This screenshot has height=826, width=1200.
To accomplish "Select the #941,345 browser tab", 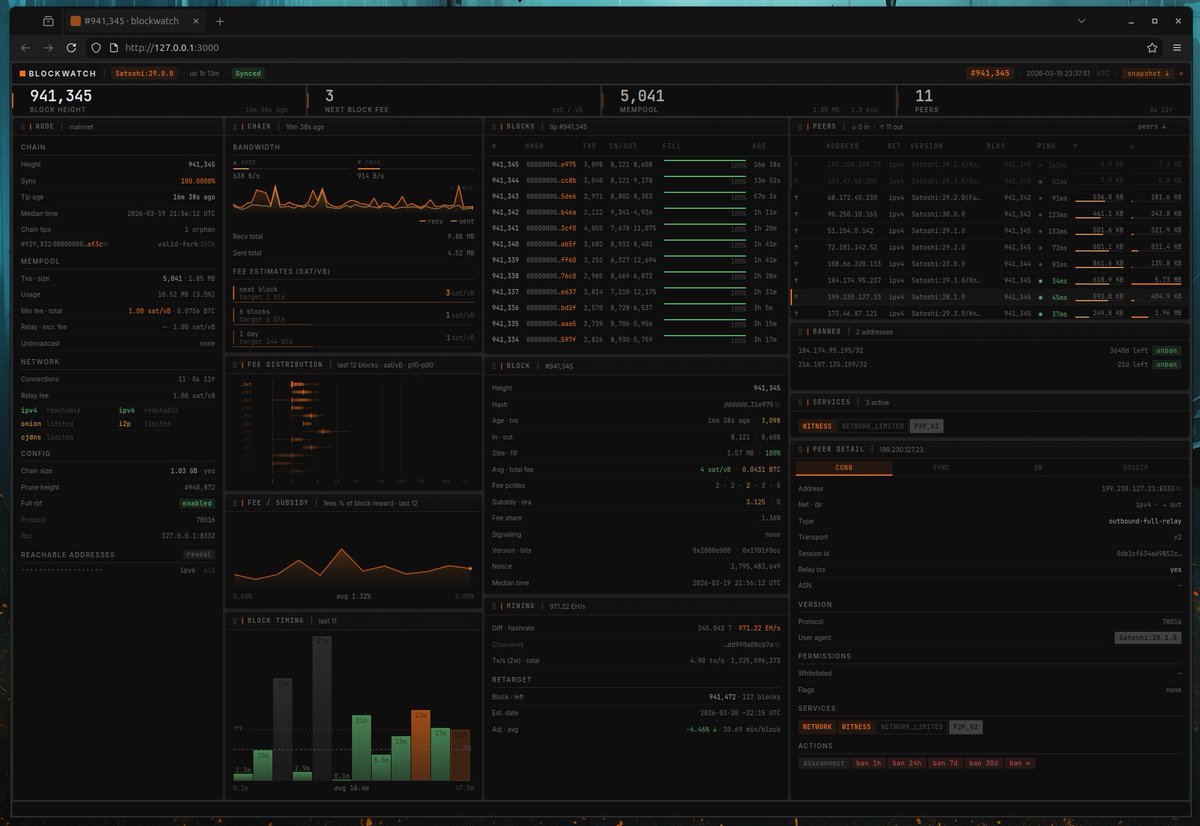I will [137, 21].
